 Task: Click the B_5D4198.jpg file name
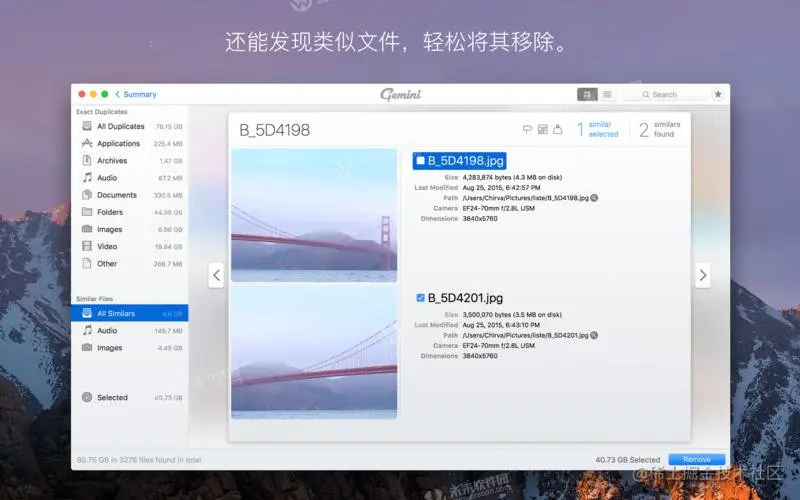(466, 161)
